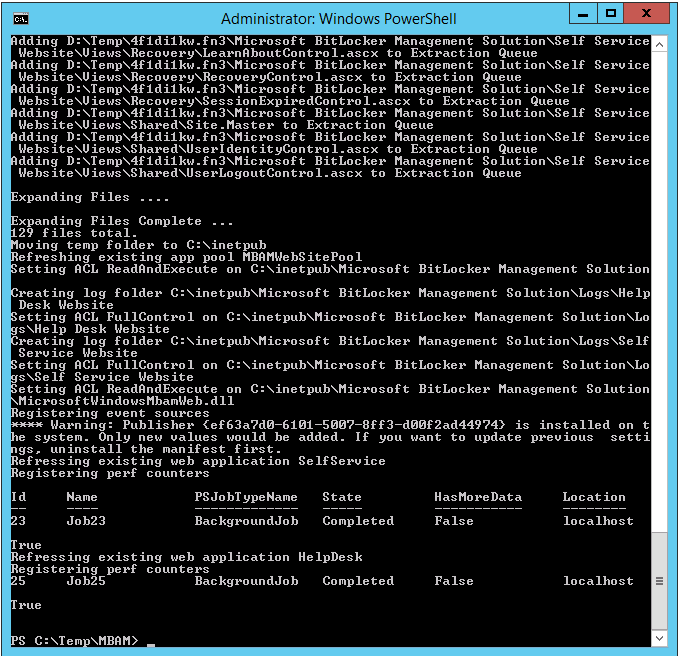Click the 'Desk Website' continuation line
The image size is (679, 656).
tap(66, 305)
